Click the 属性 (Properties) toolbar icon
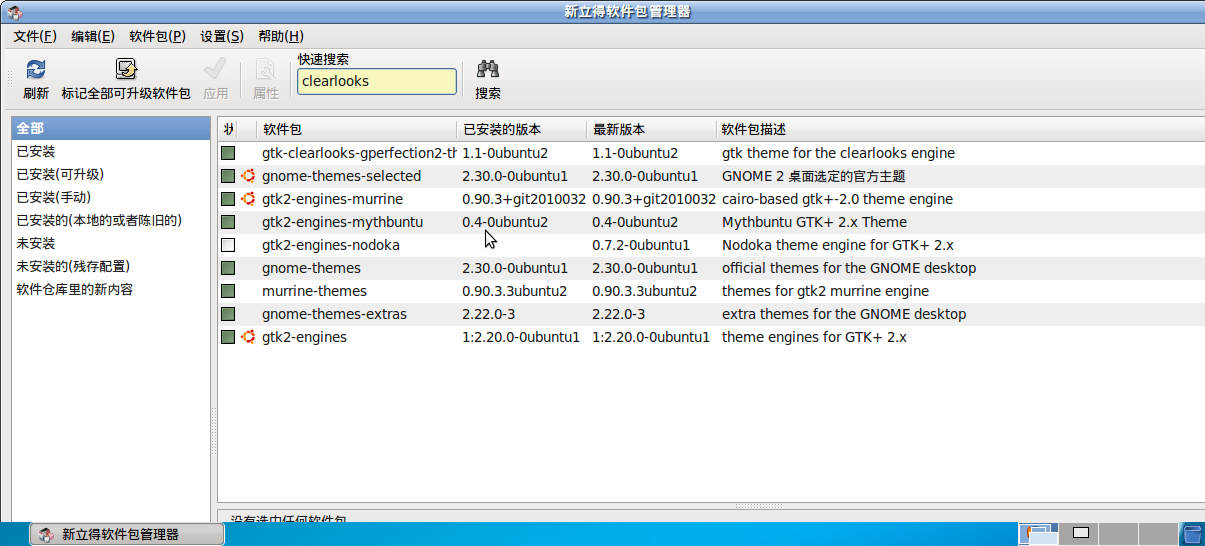This screenshot has width=1205, height=546. click(x=265, y=69)
